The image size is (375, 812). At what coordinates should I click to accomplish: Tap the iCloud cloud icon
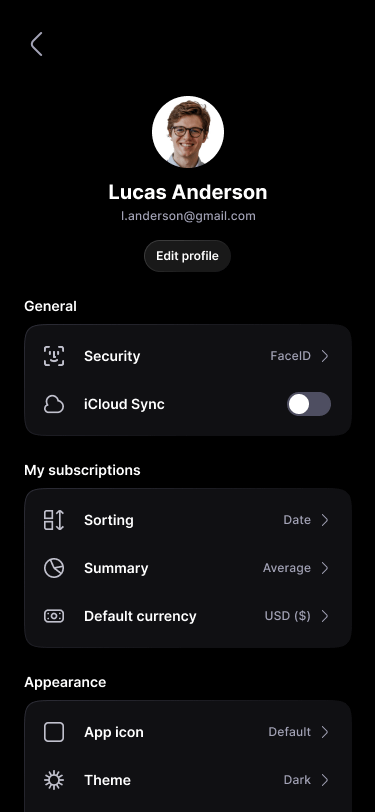tap(54, 404)
